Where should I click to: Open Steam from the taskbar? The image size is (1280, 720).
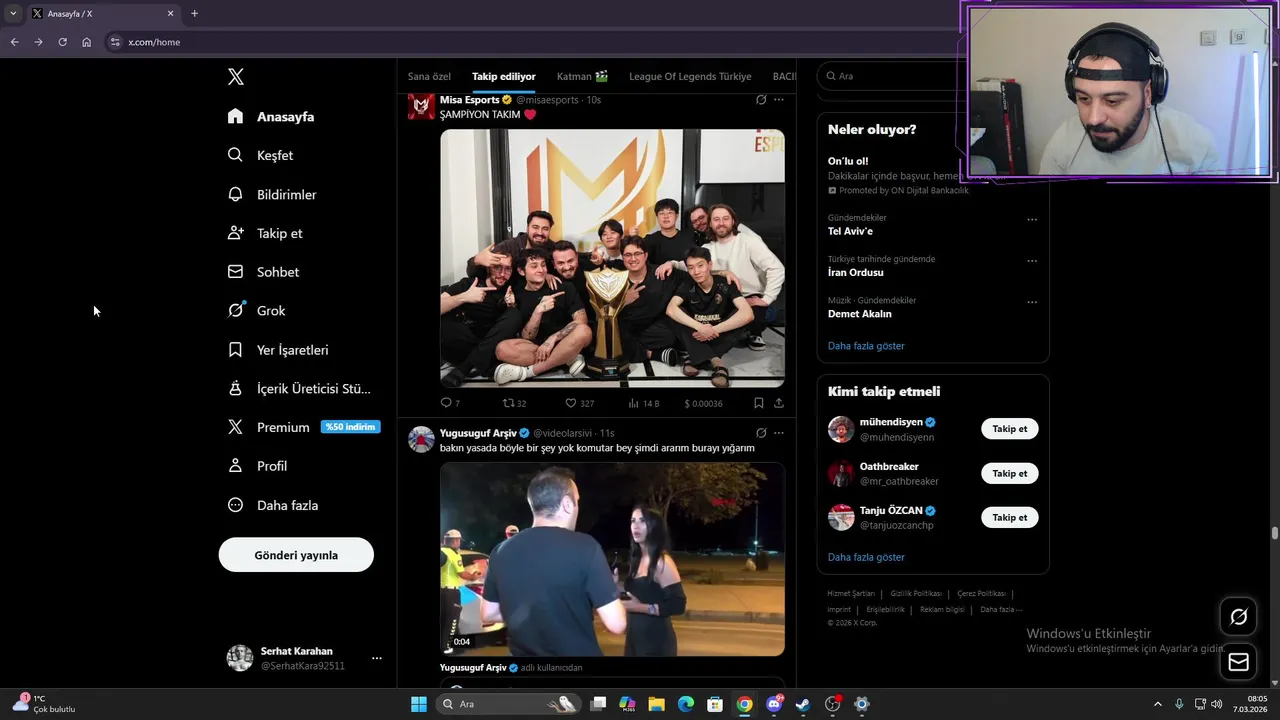[802, 704]
